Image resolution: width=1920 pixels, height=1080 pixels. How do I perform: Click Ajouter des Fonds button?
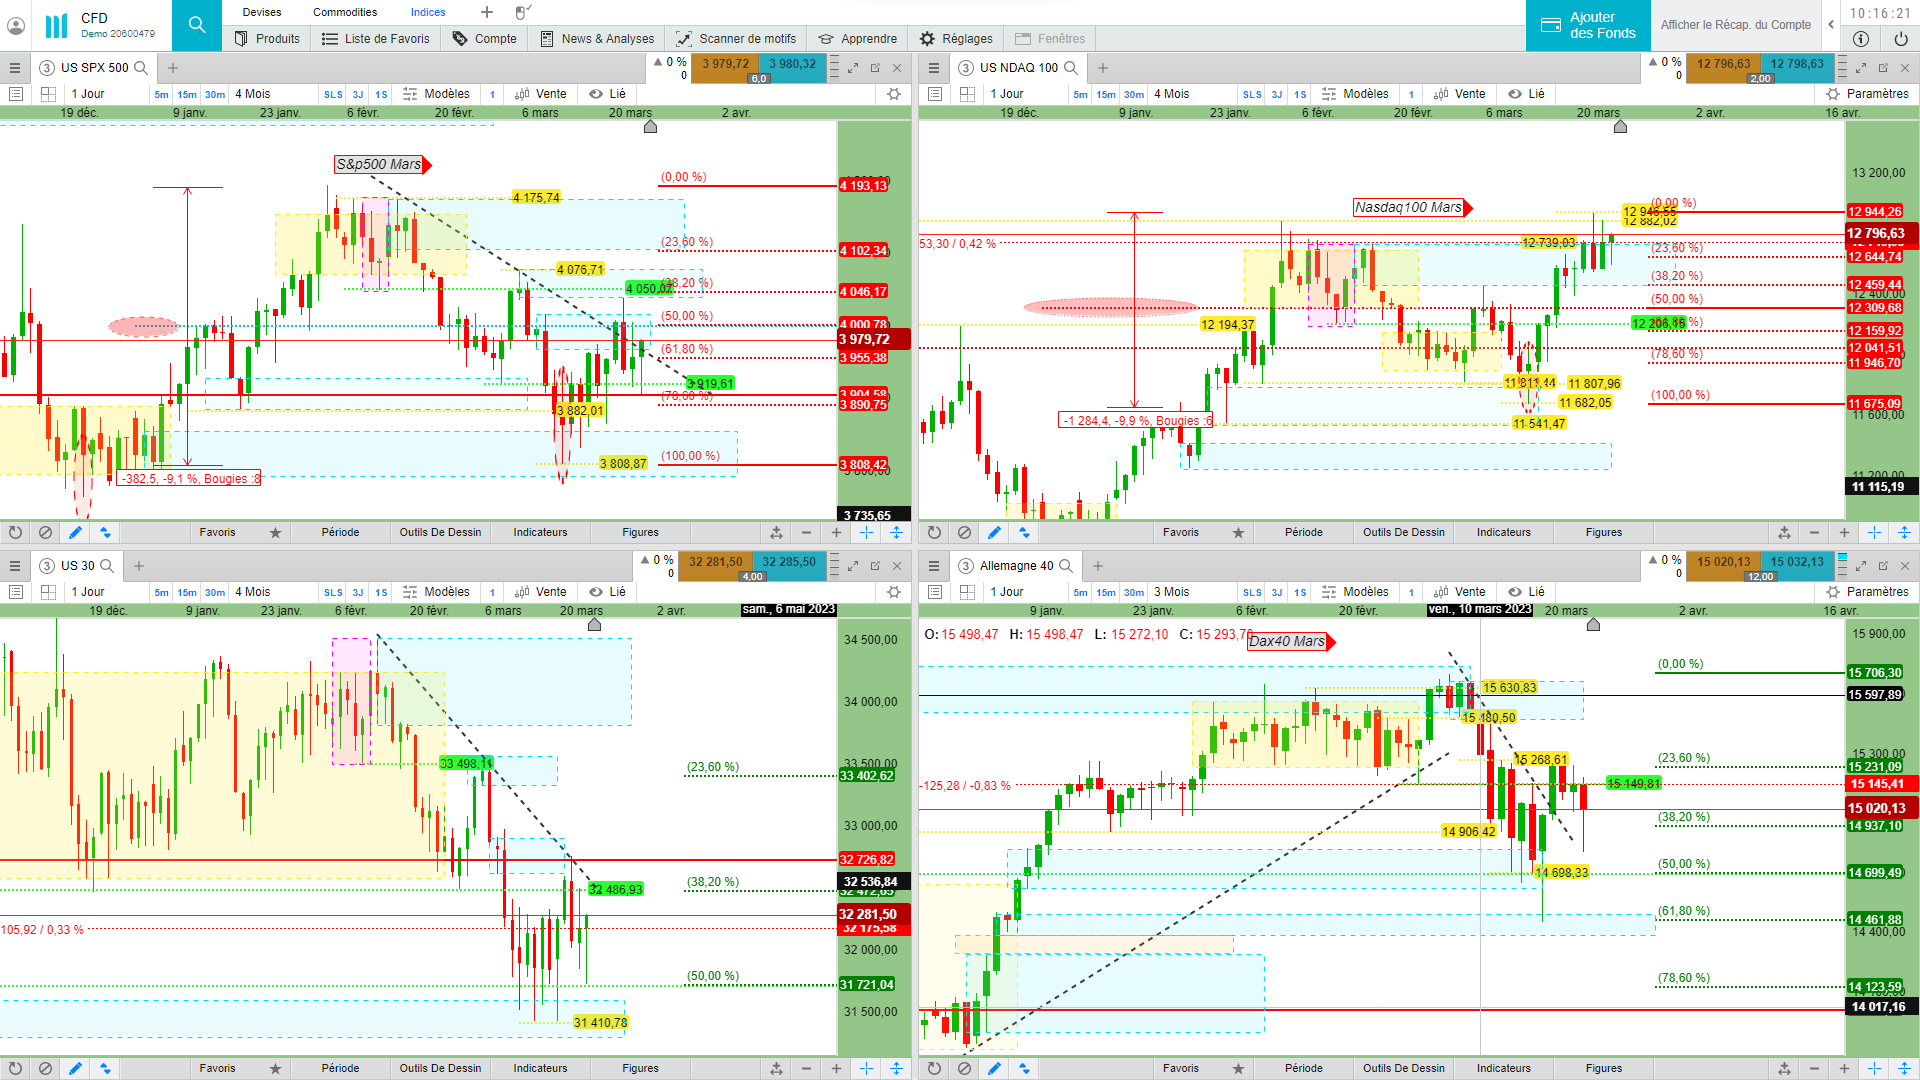1588,25
